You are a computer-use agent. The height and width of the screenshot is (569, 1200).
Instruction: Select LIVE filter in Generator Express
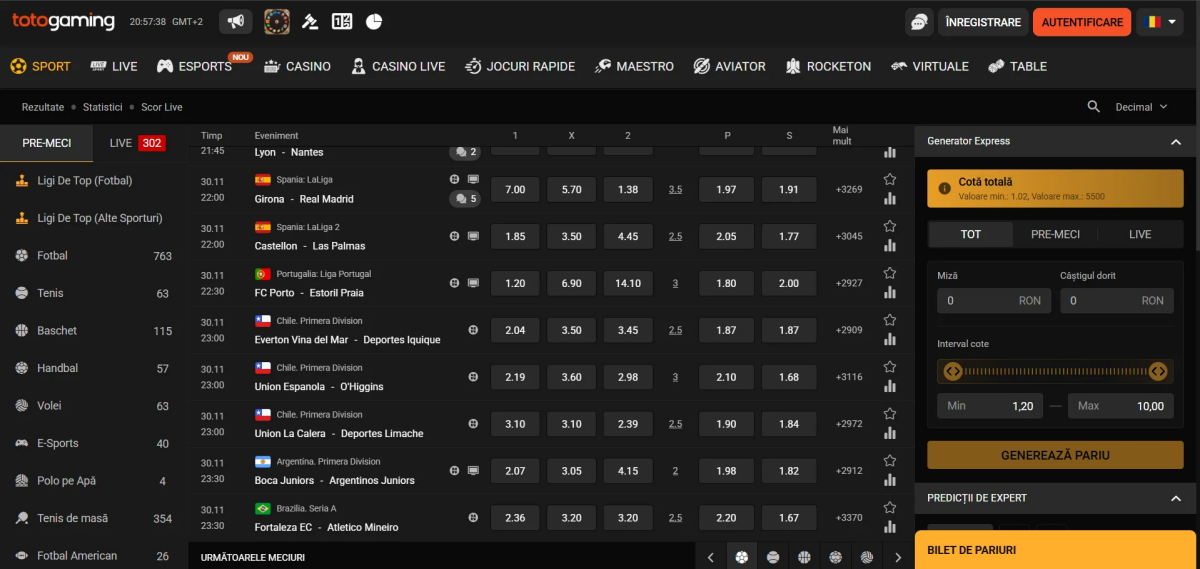[1140, 234]
